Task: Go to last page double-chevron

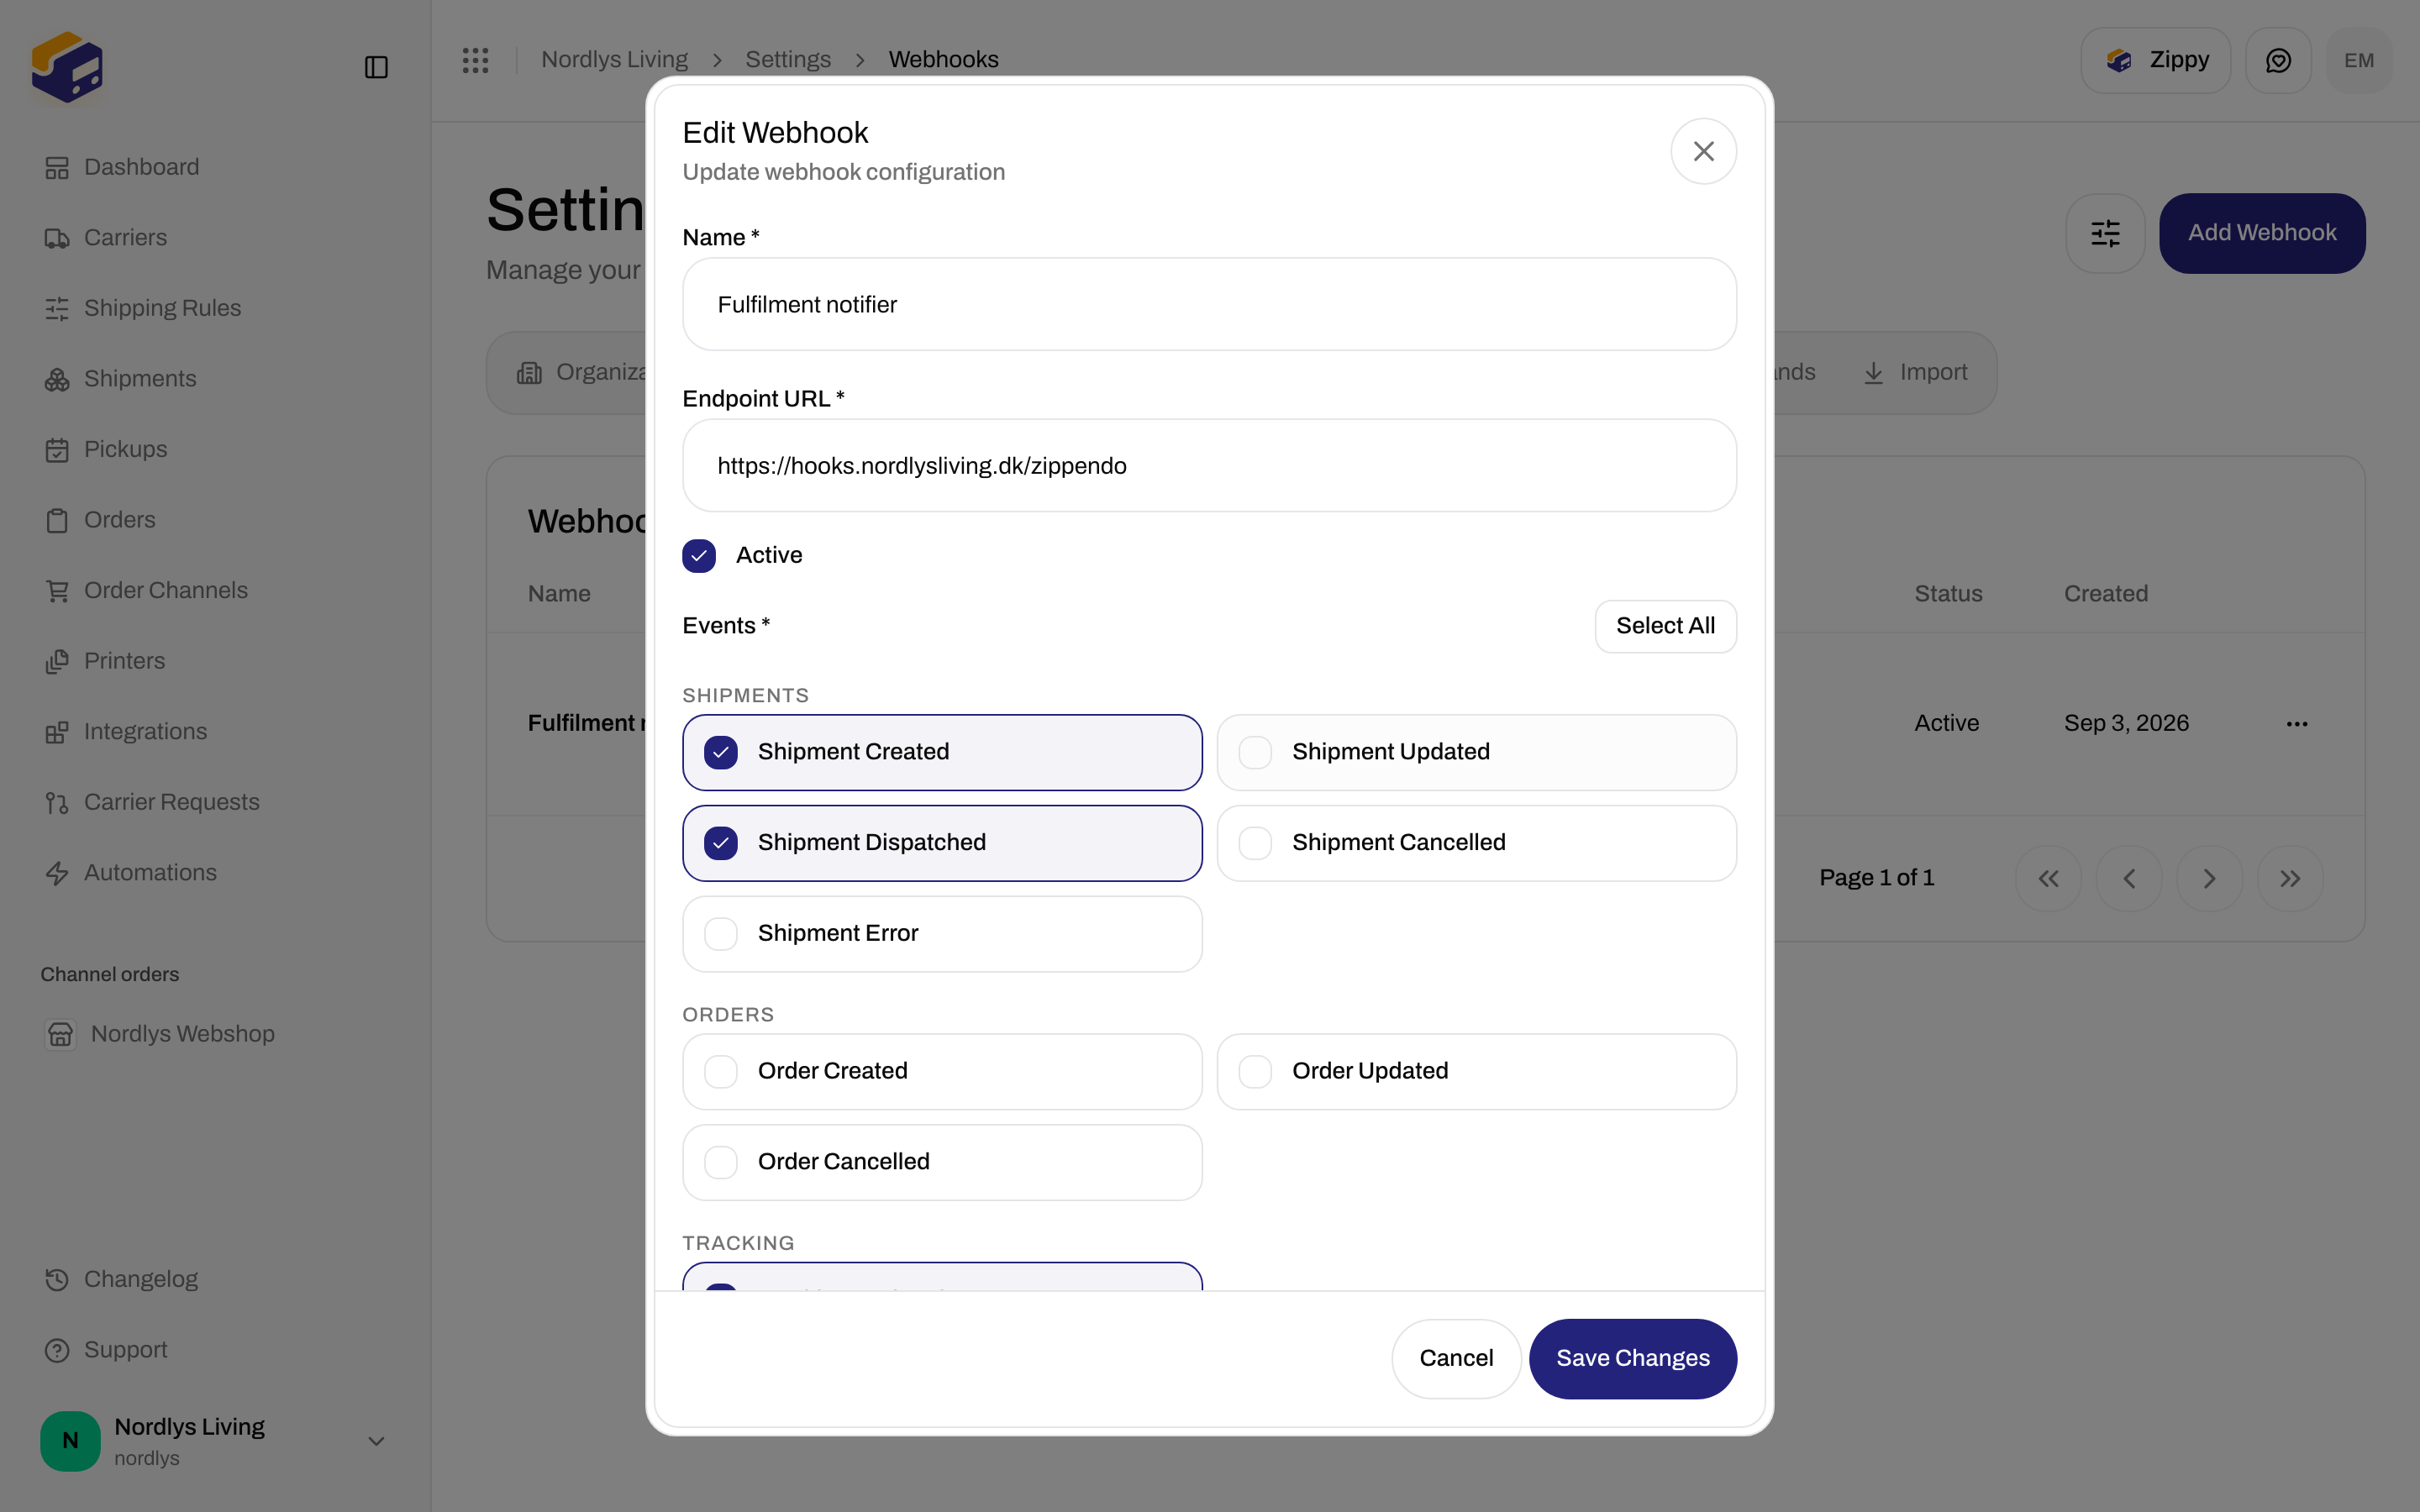Action: tap(2290, 878)
